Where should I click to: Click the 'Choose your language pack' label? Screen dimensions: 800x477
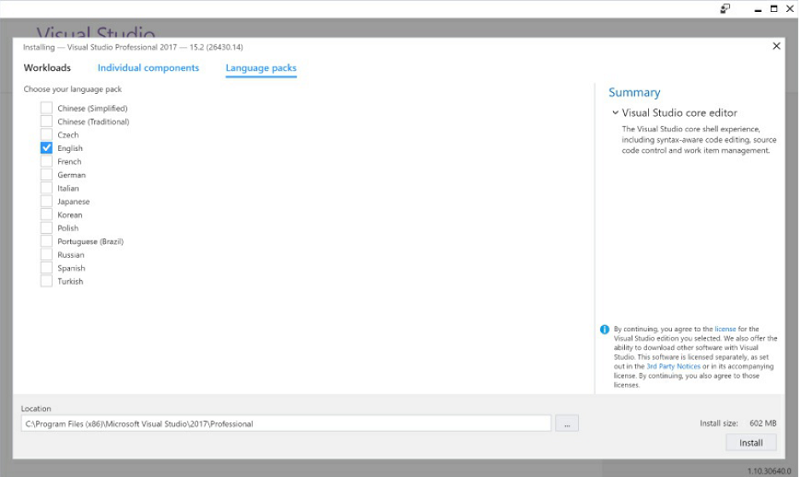(72, 89)
